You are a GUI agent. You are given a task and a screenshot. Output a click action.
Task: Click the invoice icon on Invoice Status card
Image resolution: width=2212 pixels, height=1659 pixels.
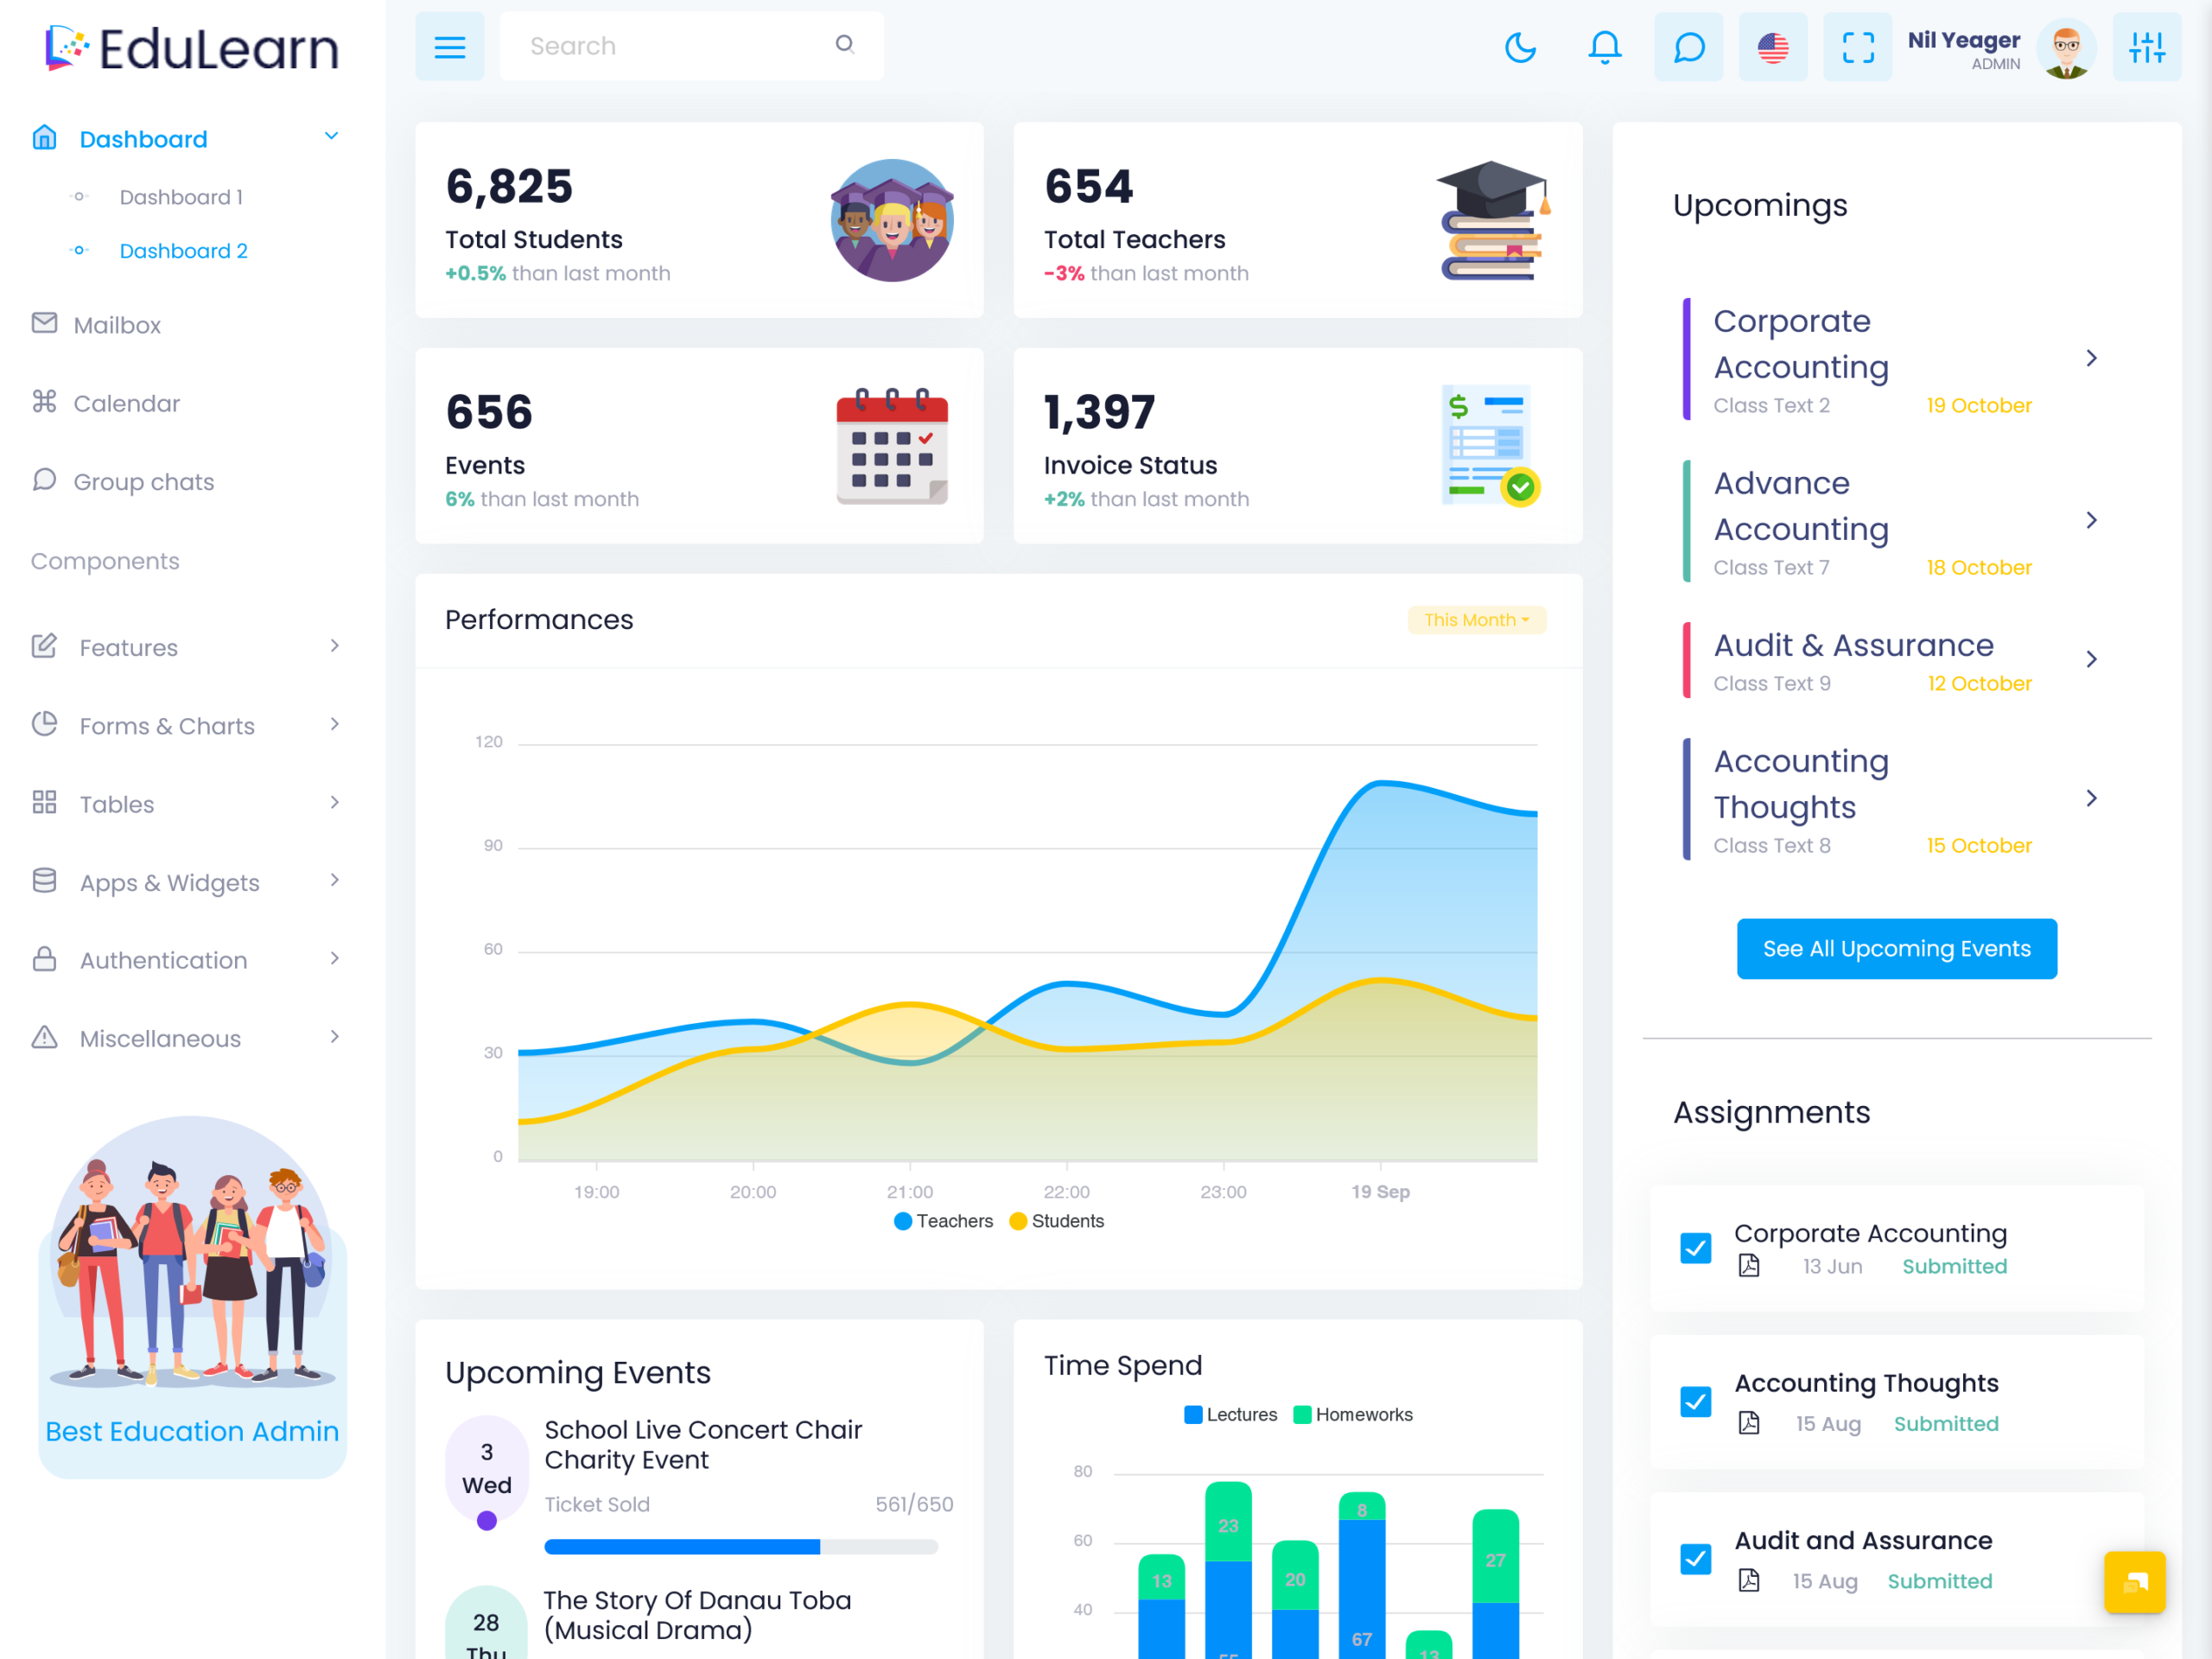pos(1490,446)
